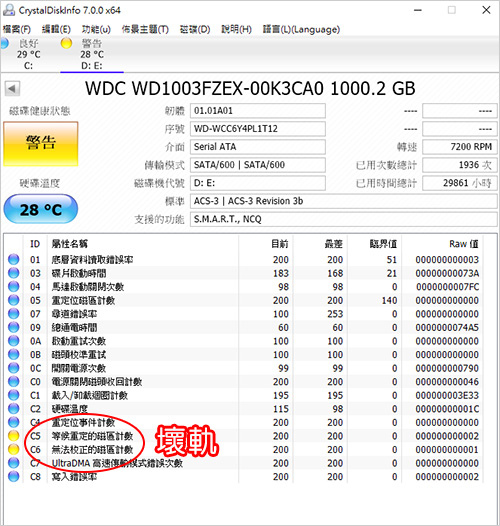Open the 磁碟(D) menu
Image resolution: width=500 pixels, height=526 pixels.
[x=195, y=30]
